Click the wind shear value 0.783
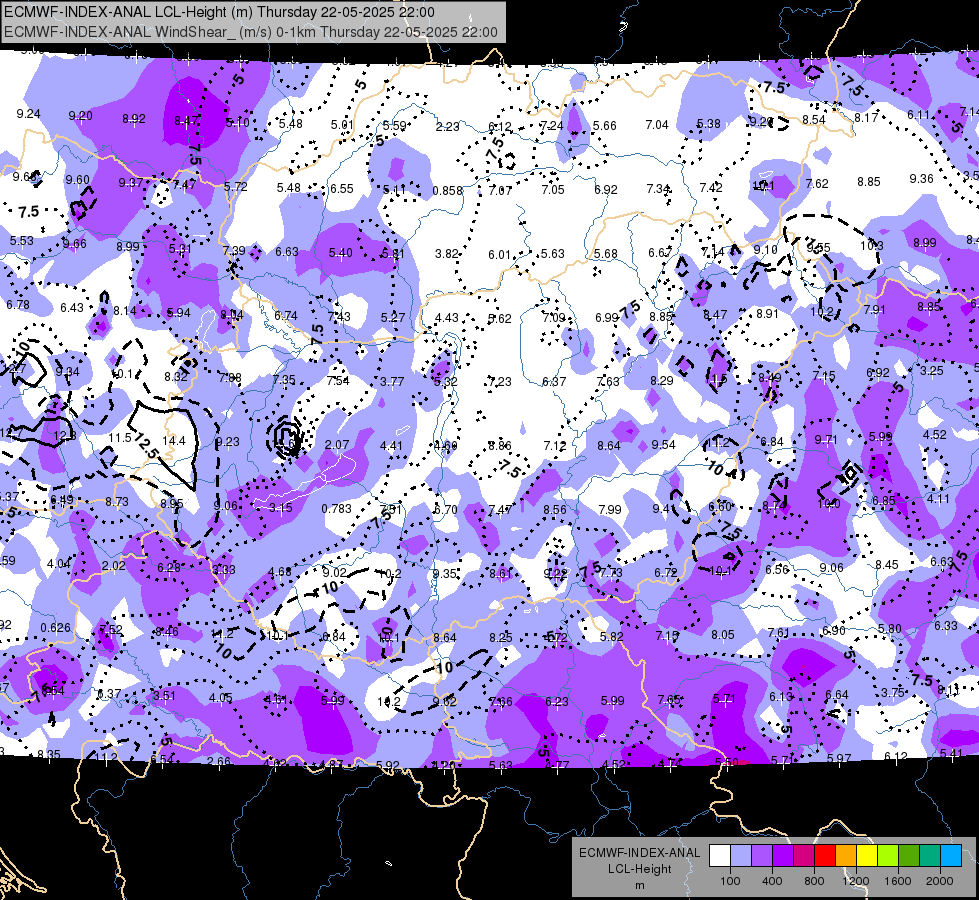Viewport: 979px width, 900px height. [x=337, y=508]
